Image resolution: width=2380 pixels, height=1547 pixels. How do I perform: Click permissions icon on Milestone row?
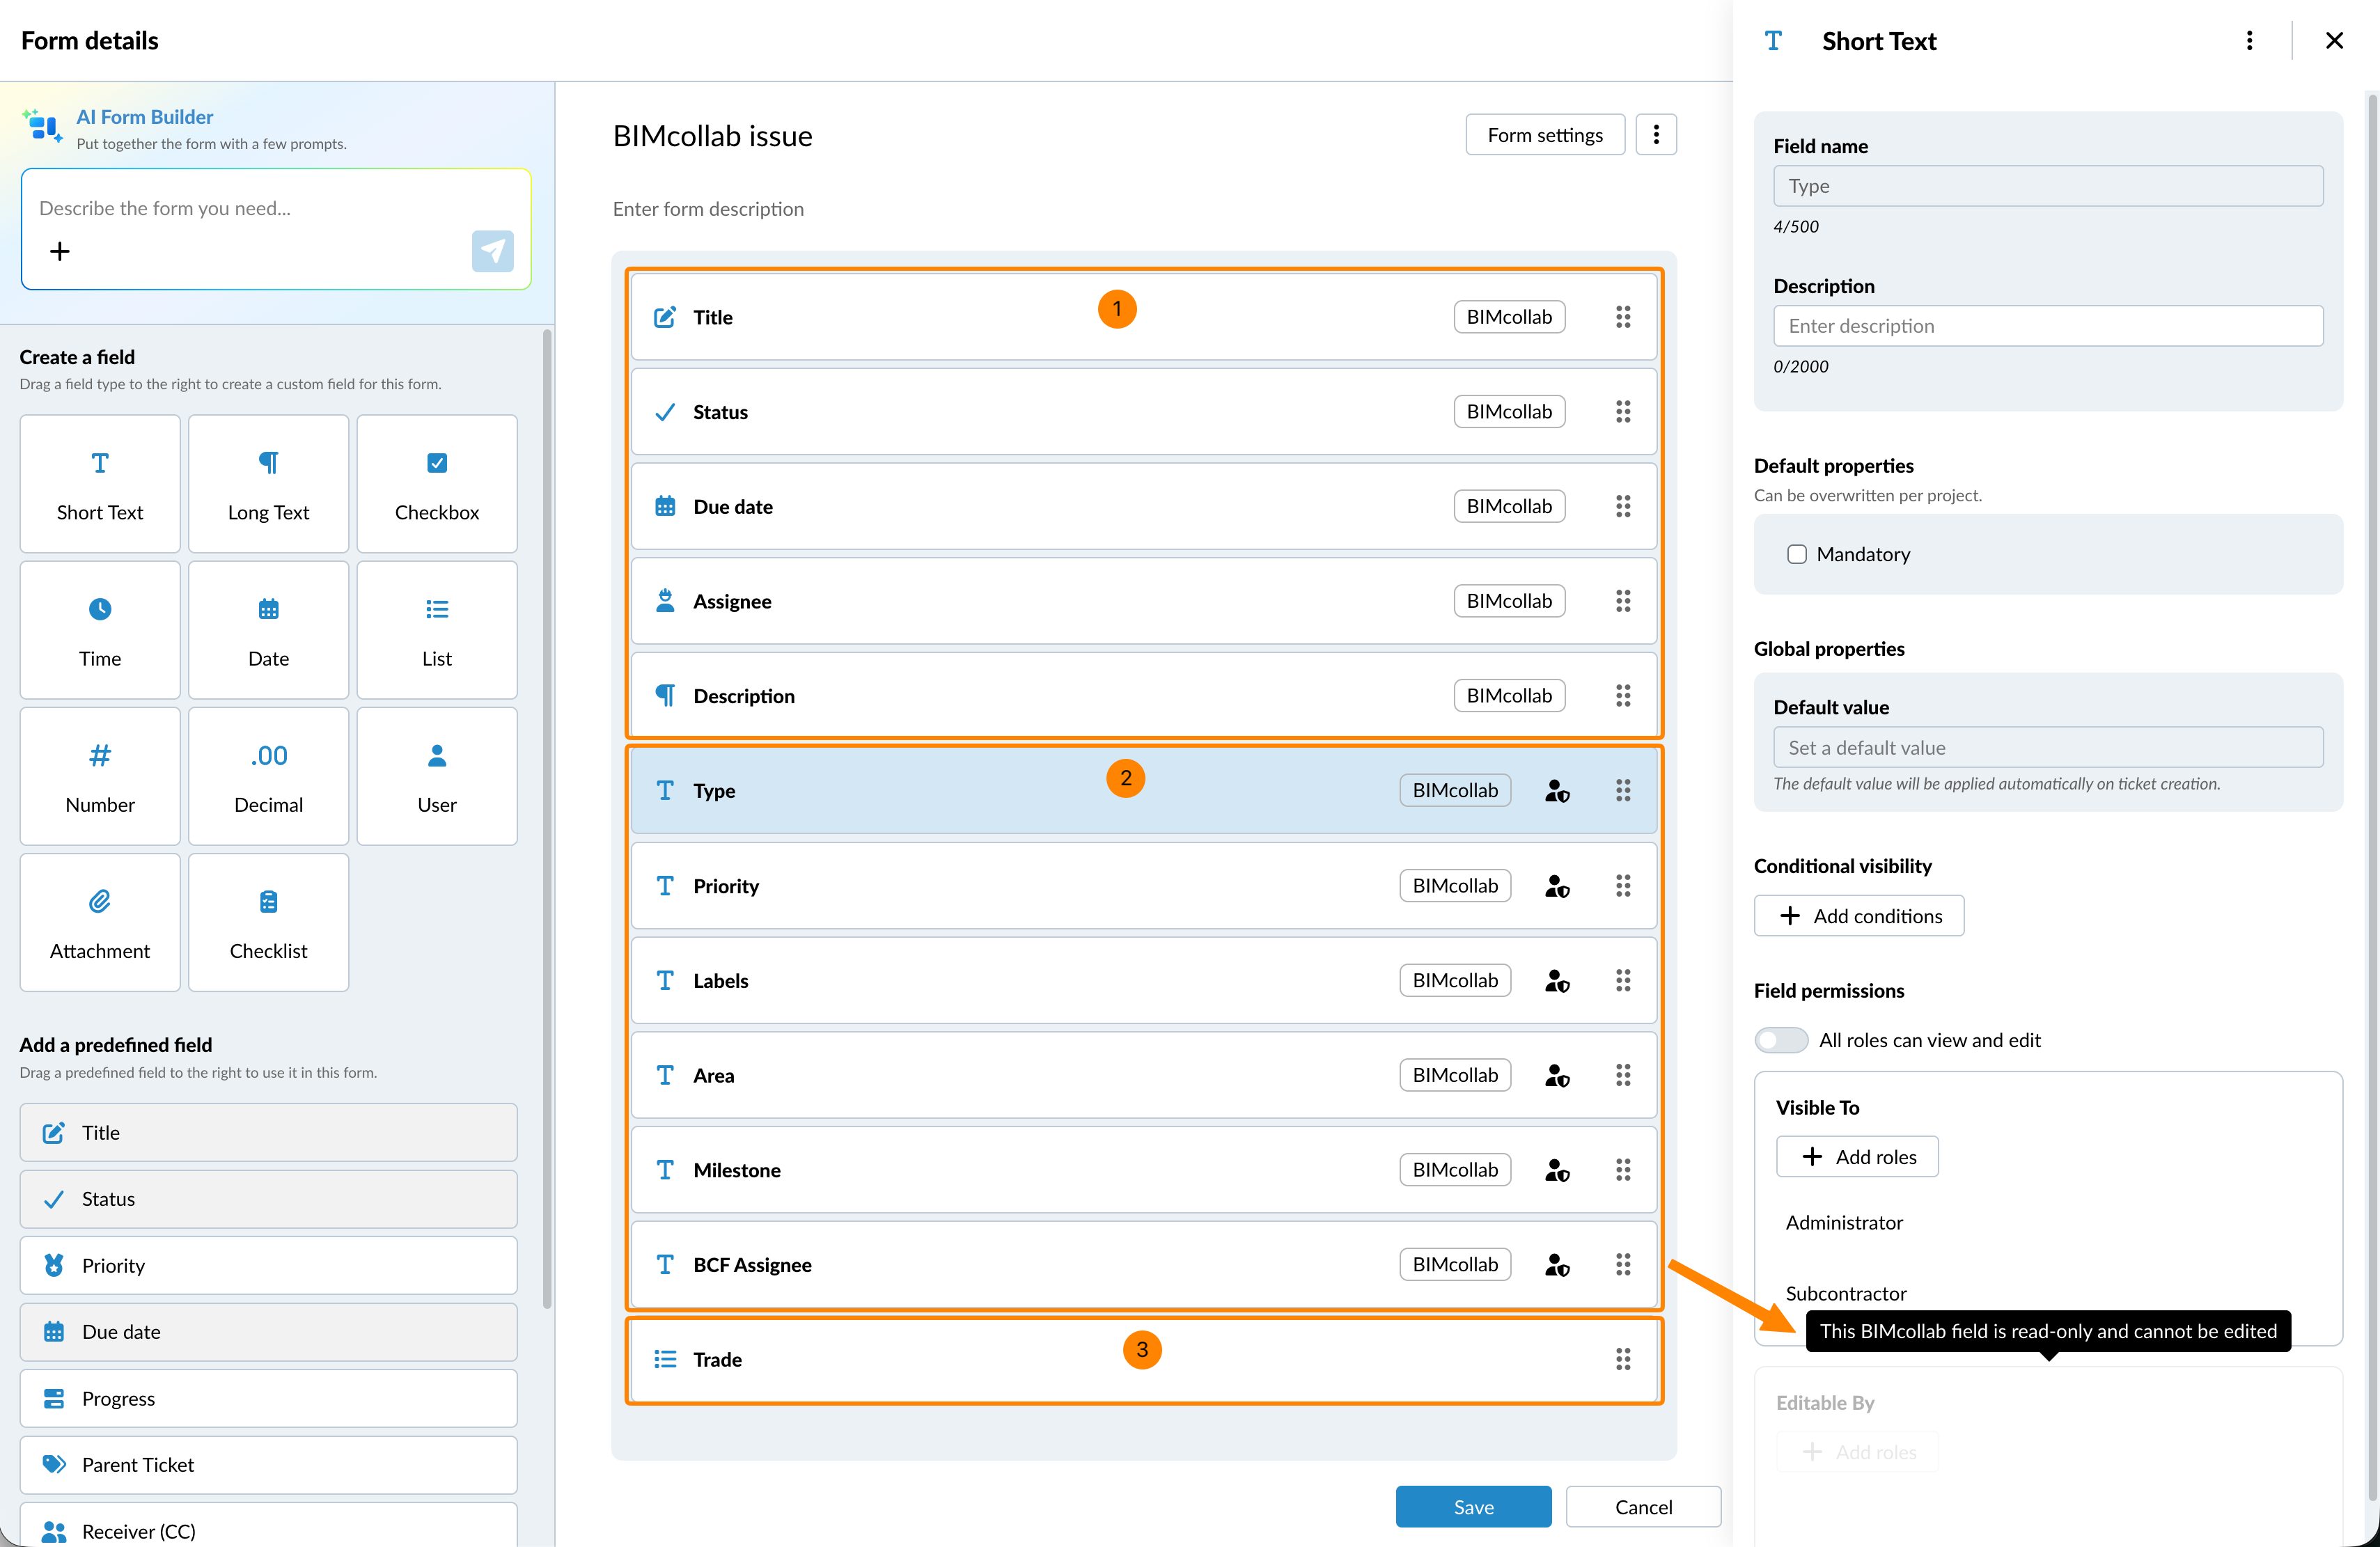(1557, 1170)
